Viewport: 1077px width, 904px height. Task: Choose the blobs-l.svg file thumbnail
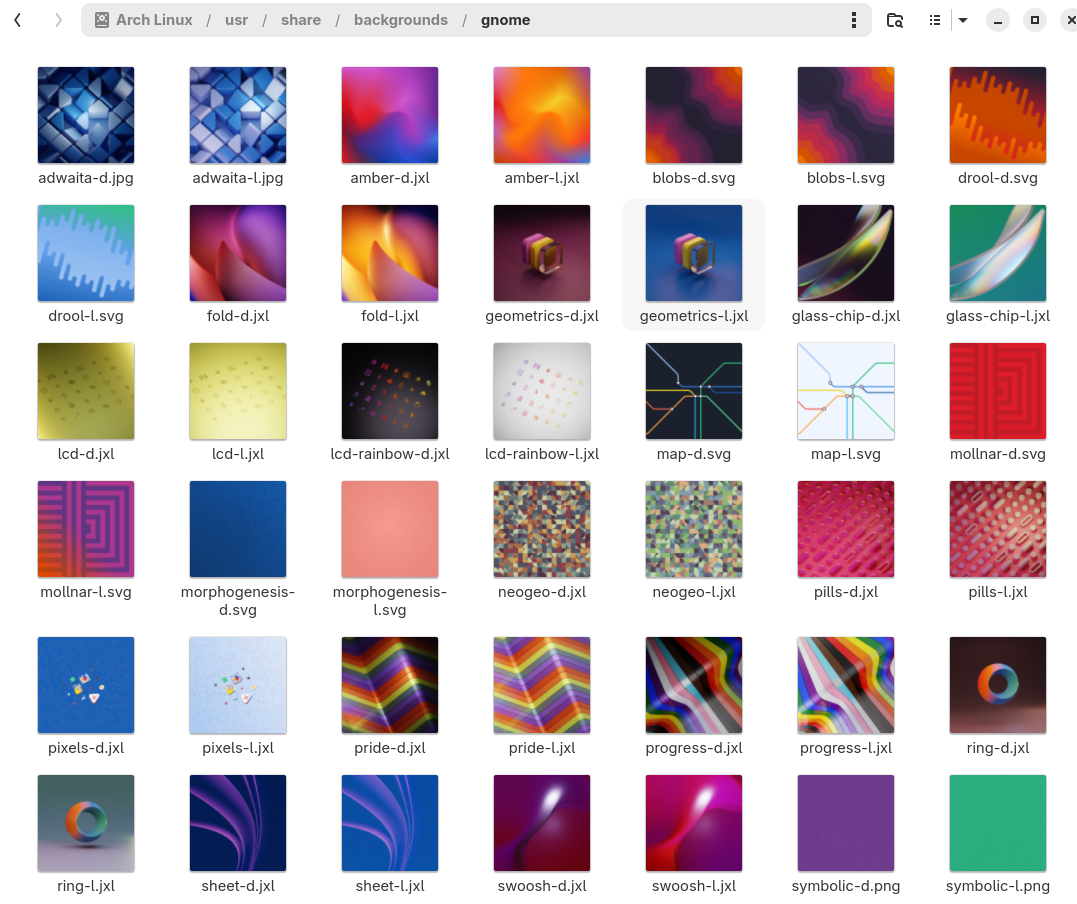pos(846,115)
